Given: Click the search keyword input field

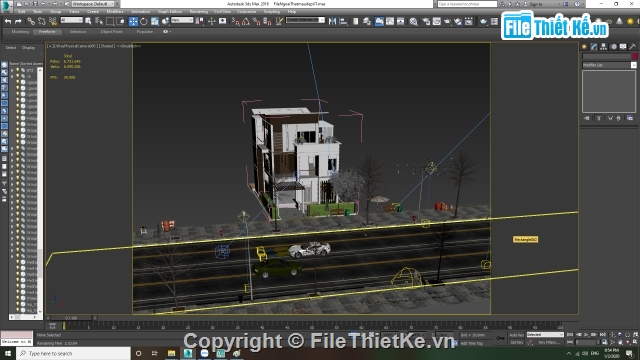Looking at the screenshot, I should [467, 4].
